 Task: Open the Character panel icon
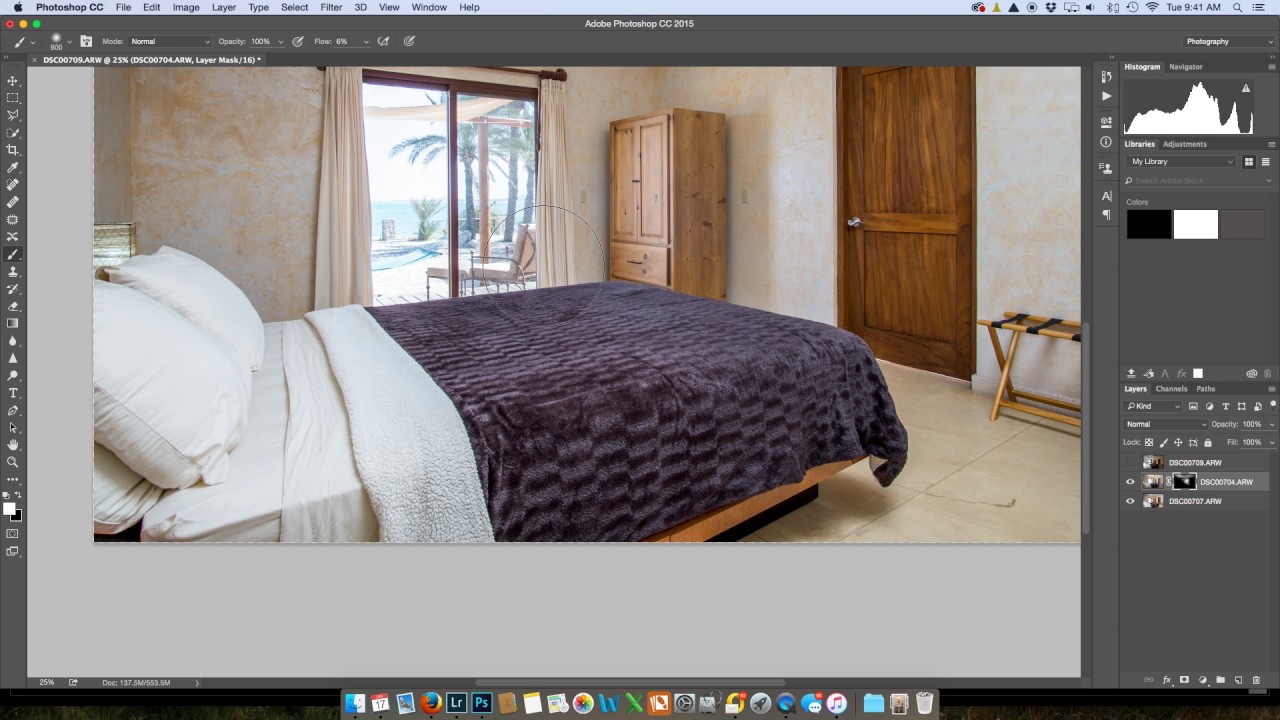tap(1106, 196)
